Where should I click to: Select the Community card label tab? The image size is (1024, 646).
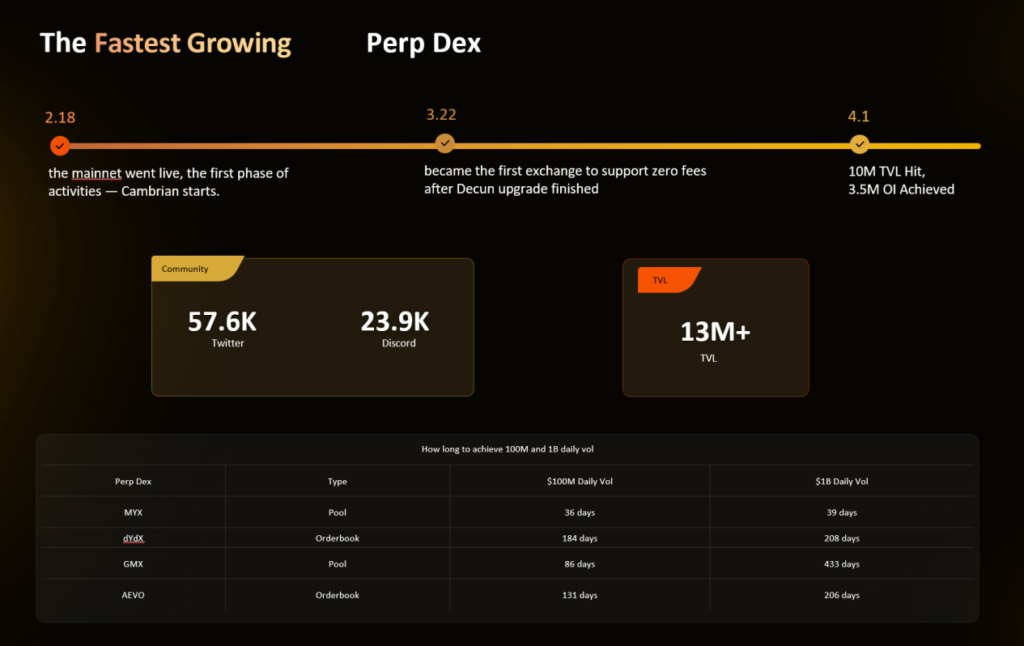click(x=186, y=269)
